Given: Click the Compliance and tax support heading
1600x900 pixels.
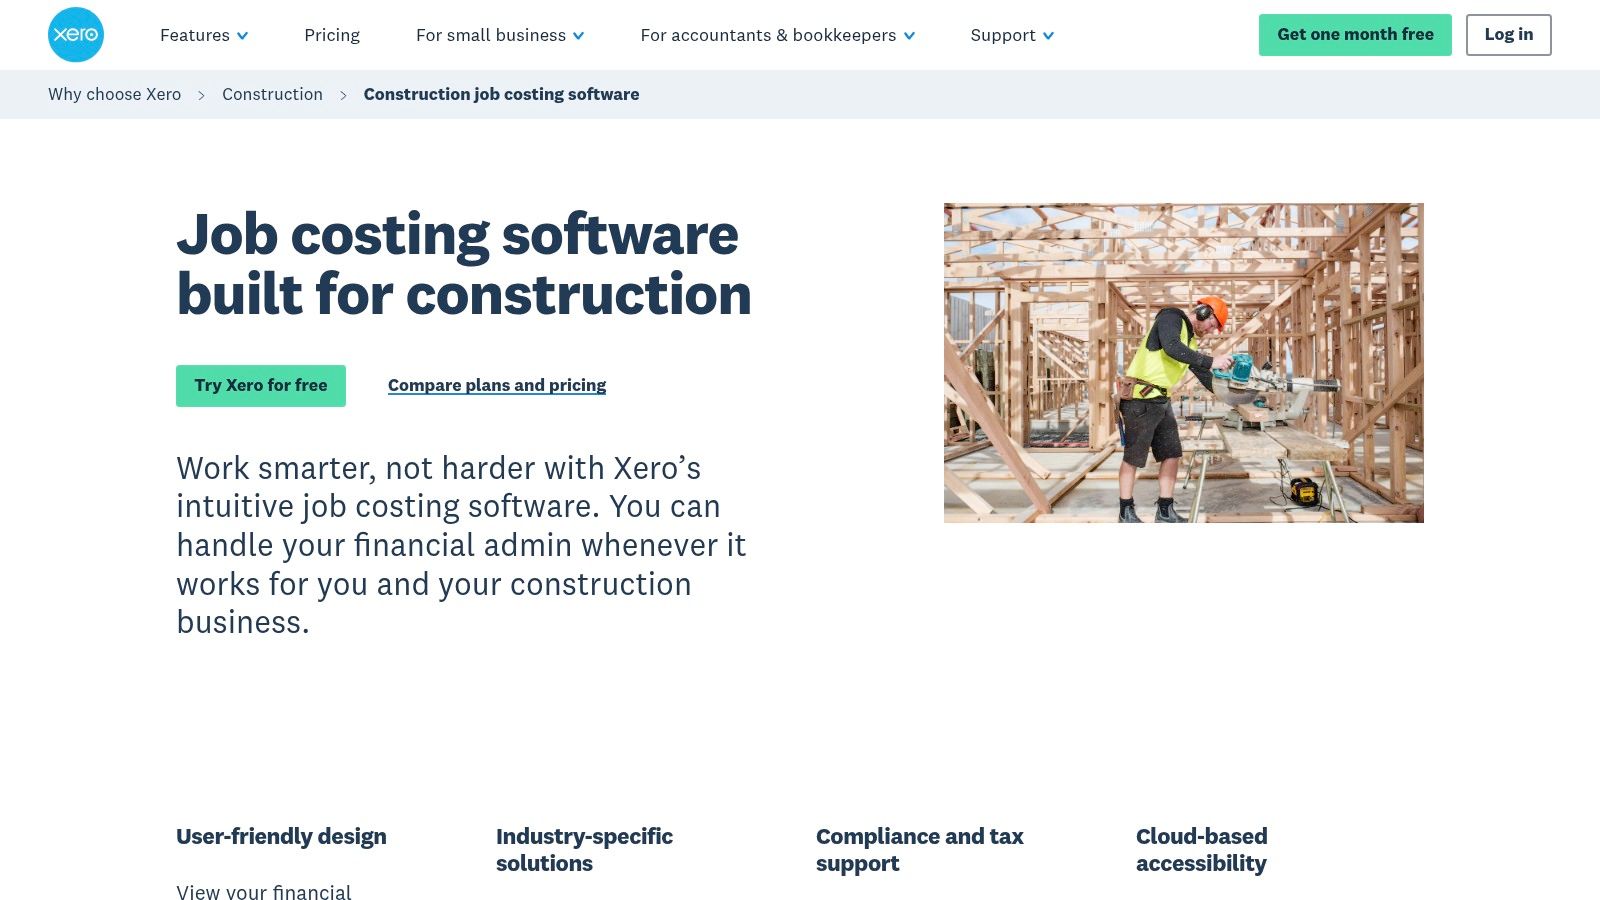Looking at the screenshot, I should 919,850.
